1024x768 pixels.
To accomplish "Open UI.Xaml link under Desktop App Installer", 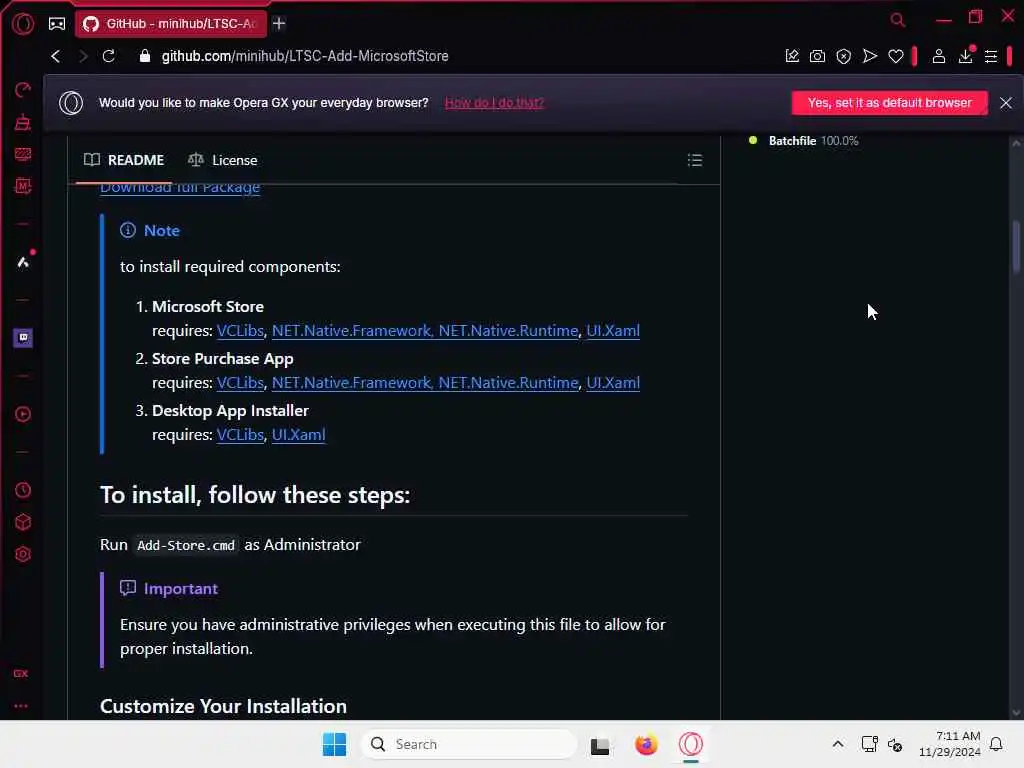I will click(298, 435).
